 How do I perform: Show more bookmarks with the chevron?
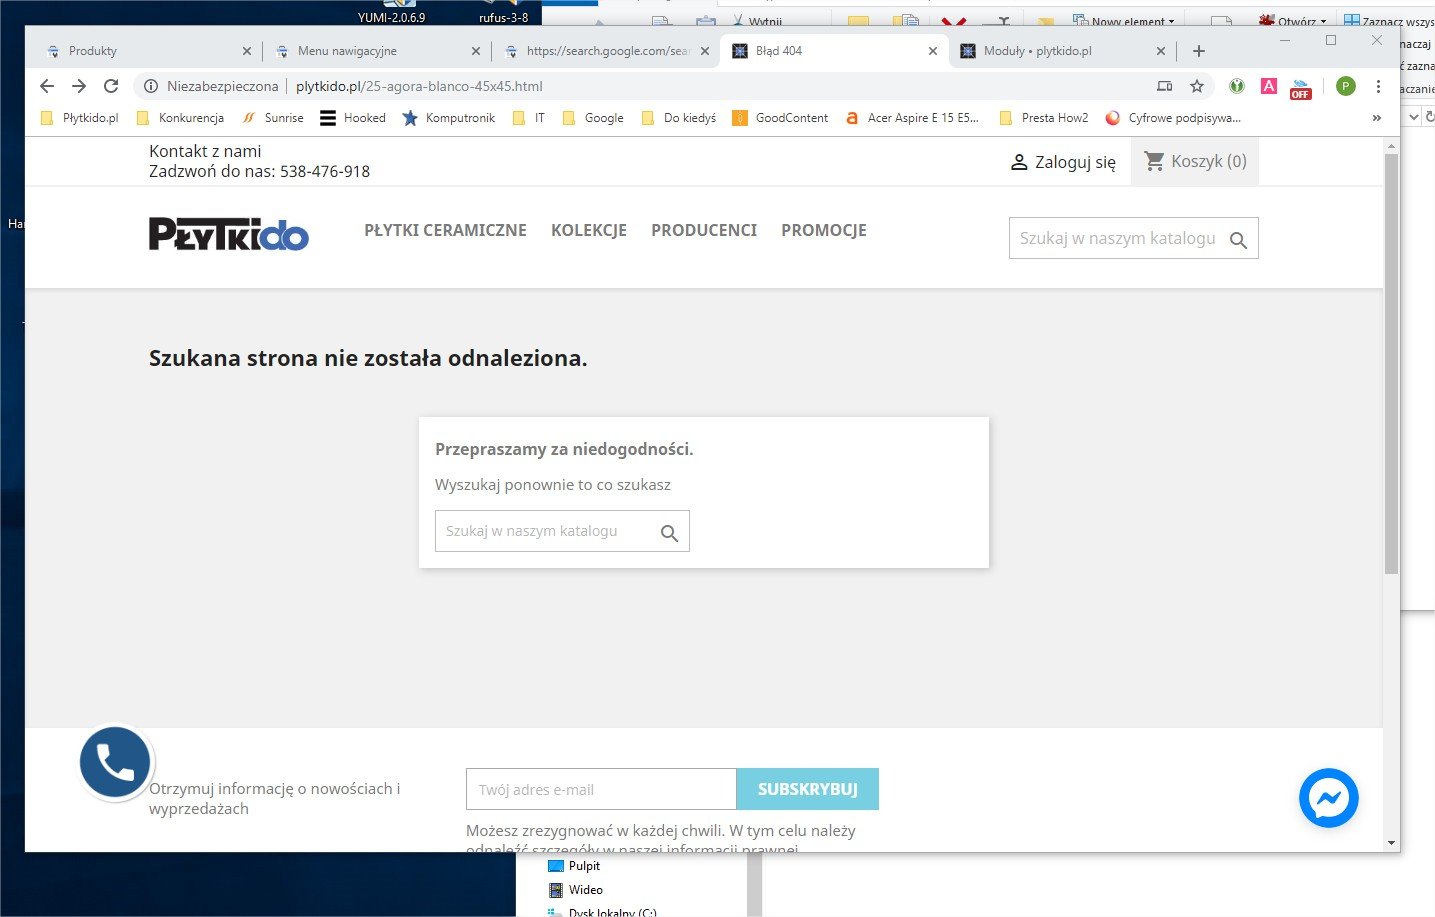[1377, 118]
